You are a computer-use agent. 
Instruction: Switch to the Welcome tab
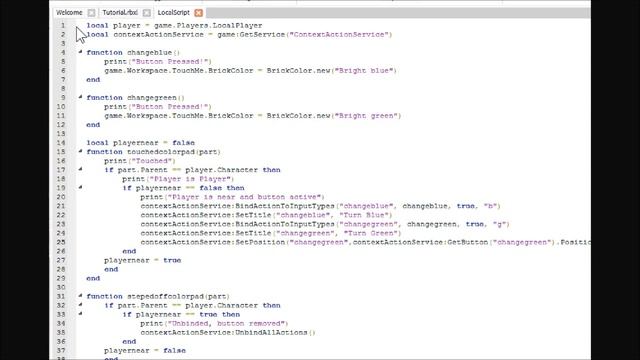click(x=69, y=13)
